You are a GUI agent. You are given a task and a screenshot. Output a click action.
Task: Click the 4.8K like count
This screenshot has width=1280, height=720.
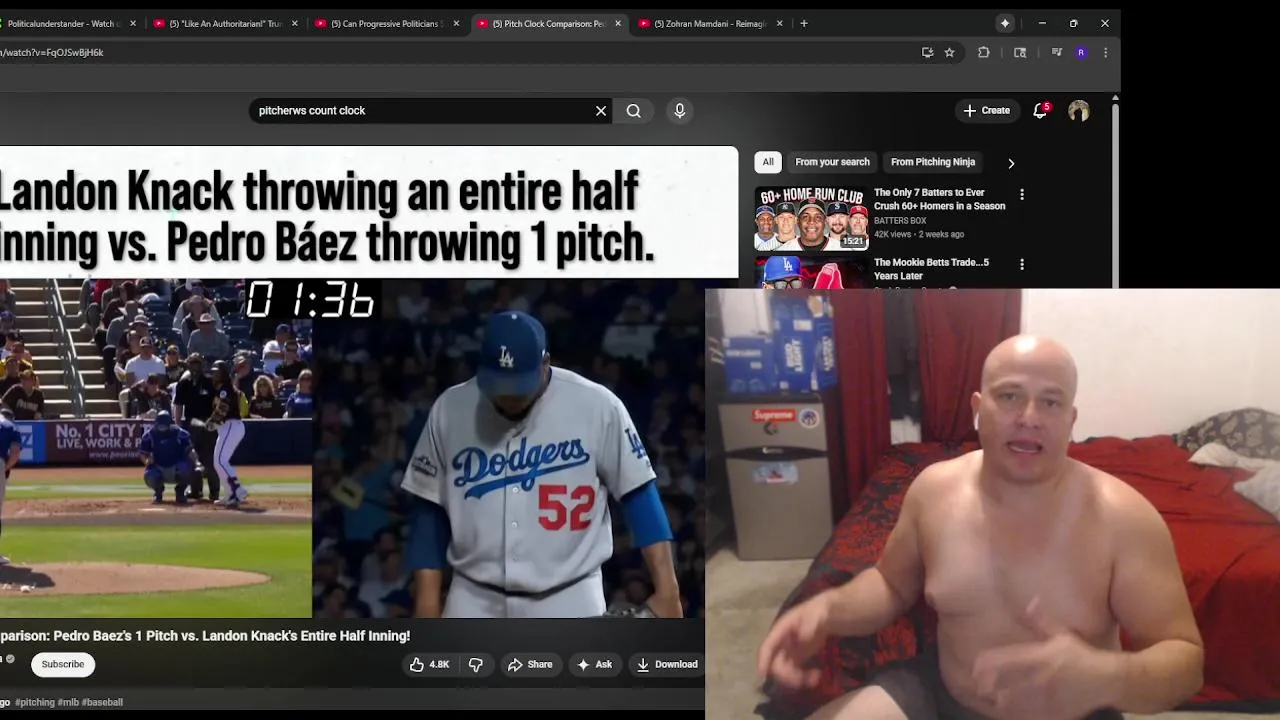pyautogui.click(x=439, y=664)
